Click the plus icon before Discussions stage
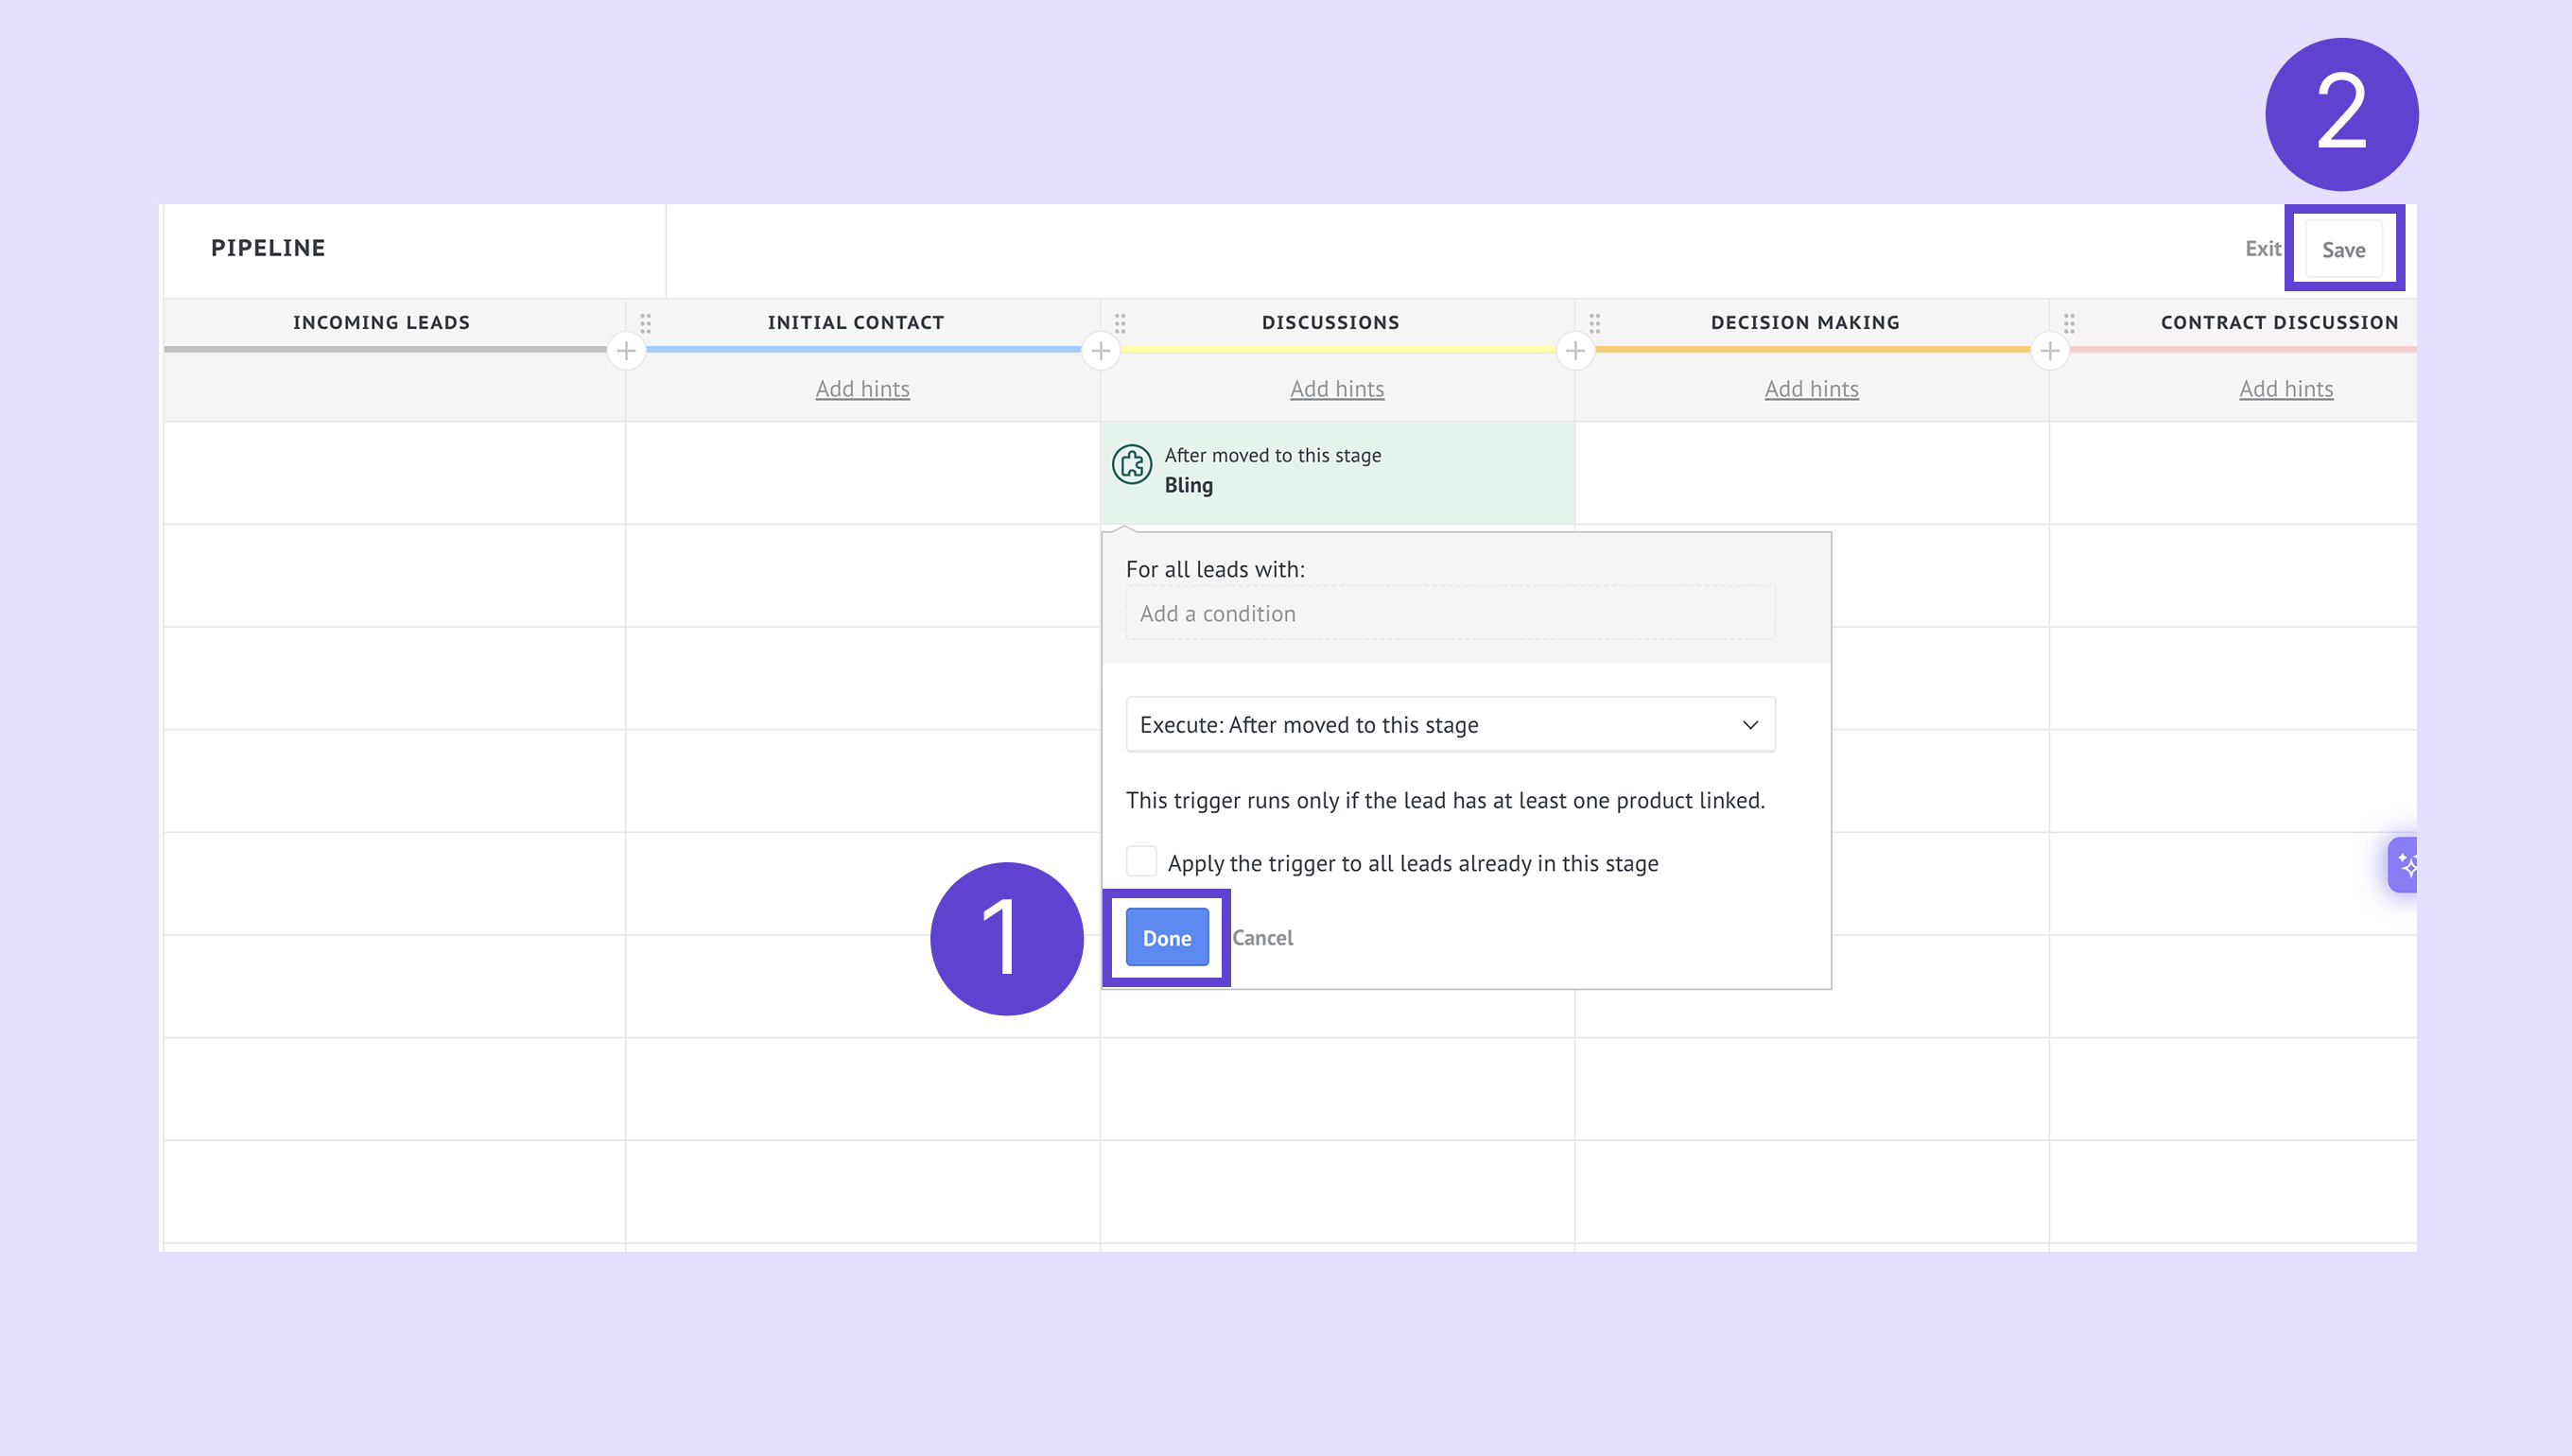2572x1456 pixels. [1100, 351]
